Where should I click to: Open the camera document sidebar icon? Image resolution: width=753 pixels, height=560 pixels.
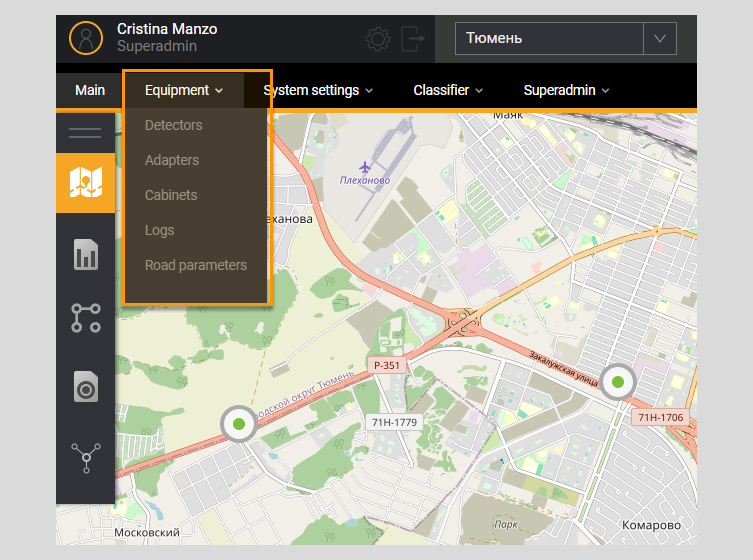[86, 386]
